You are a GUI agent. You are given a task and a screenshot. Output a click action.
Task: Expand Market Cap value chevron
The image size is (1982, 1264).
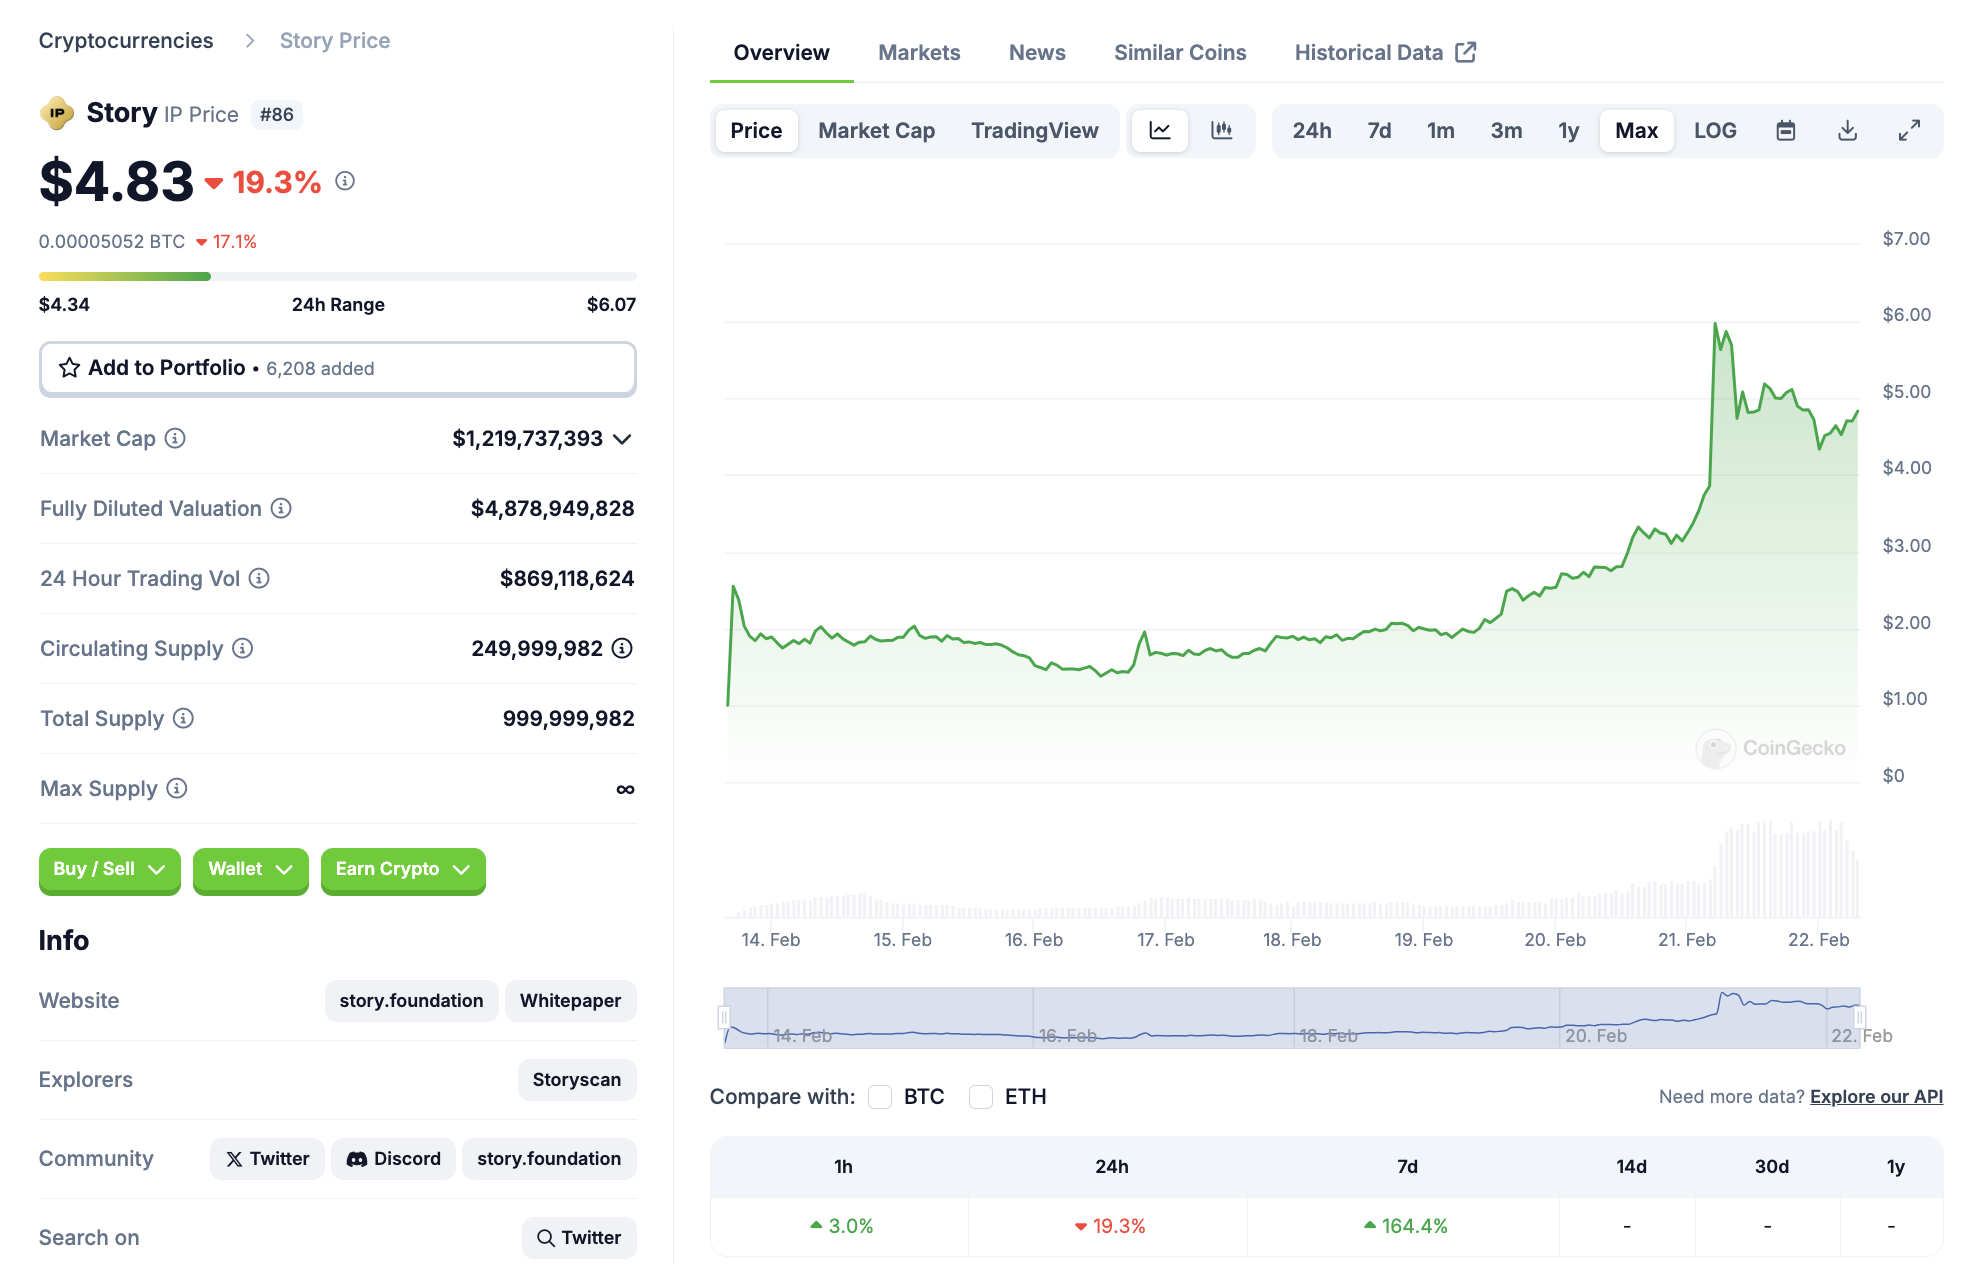click(x=622, y=439)
